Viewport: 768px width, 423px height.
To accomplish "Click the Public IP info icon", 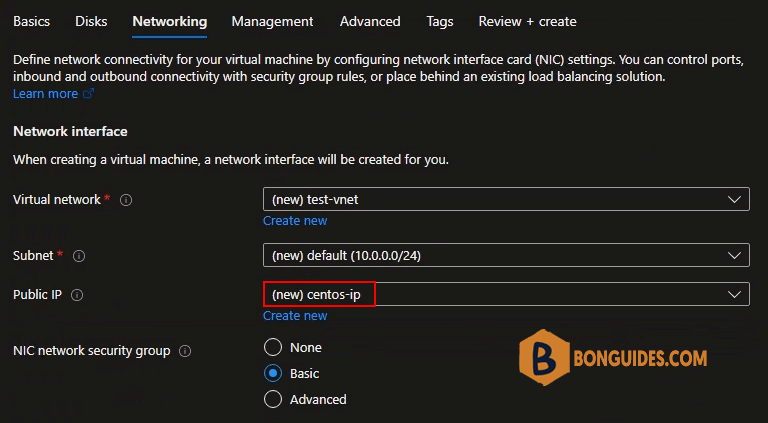I will (x=77, y=295).
